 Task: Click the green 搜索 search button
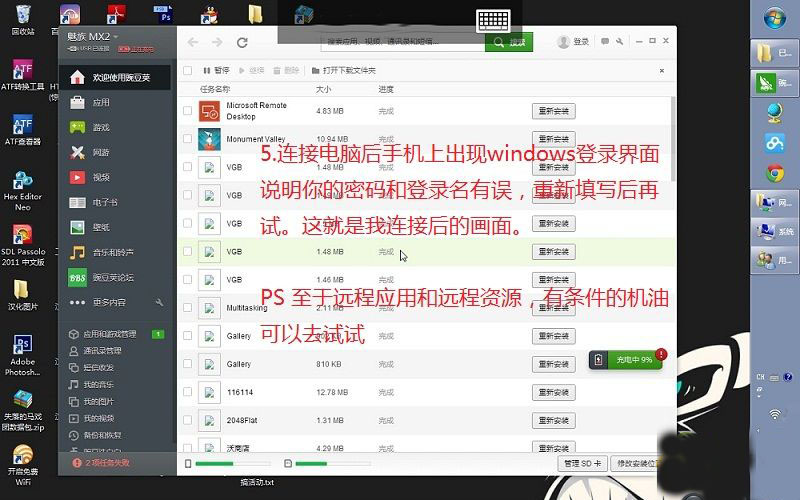click(x=509, y=42)
